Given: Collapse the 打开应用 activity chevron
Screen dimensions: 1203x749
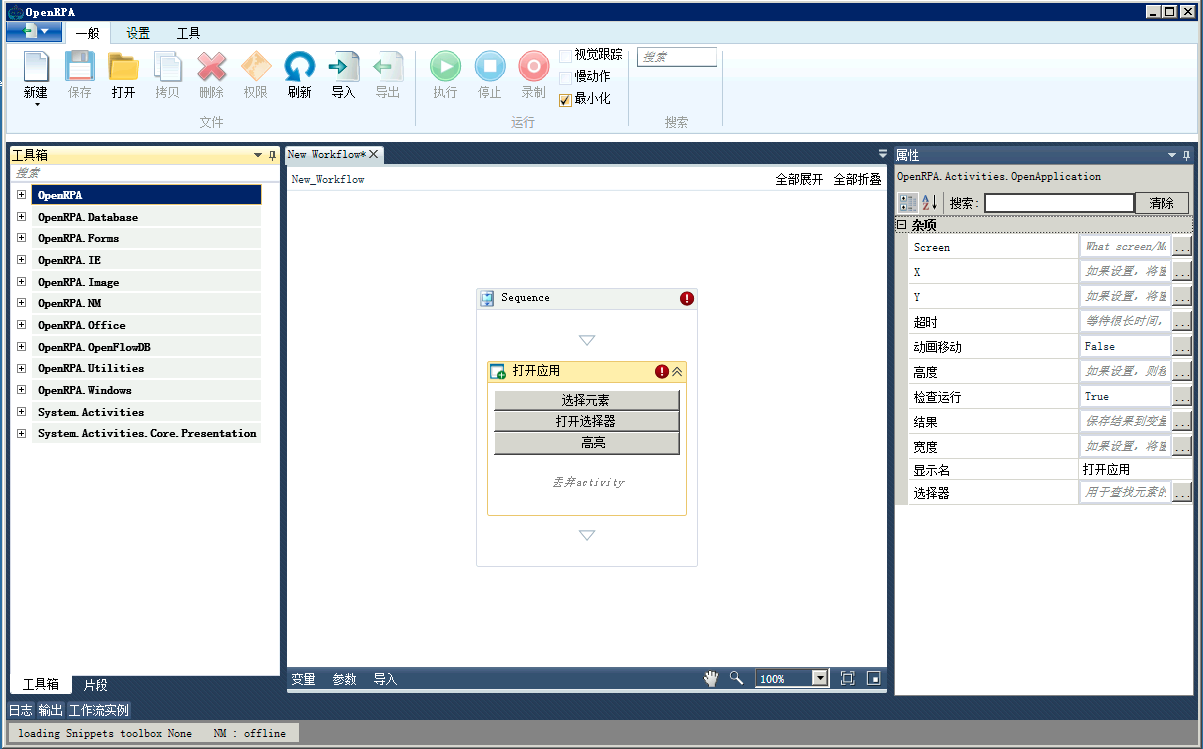Looking at the screenshot, I should click(677, 371).
